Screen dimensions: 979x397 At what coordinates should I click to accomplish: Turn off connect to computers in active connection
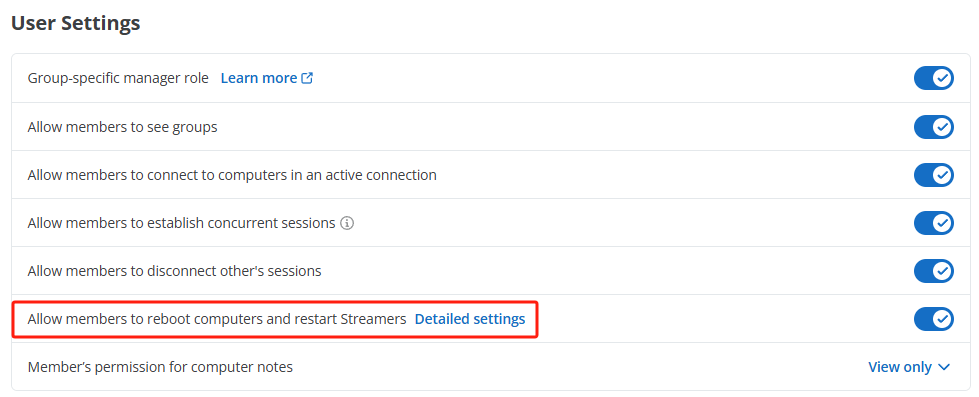click(933, 175)
